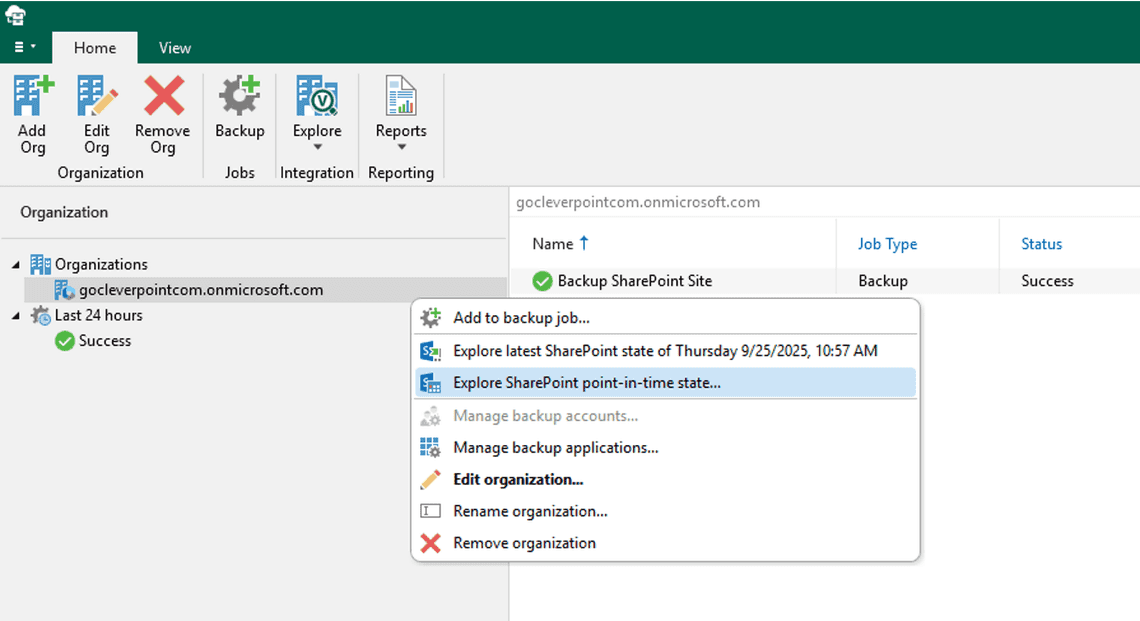Click the Edit Org icon

point(96,100)
